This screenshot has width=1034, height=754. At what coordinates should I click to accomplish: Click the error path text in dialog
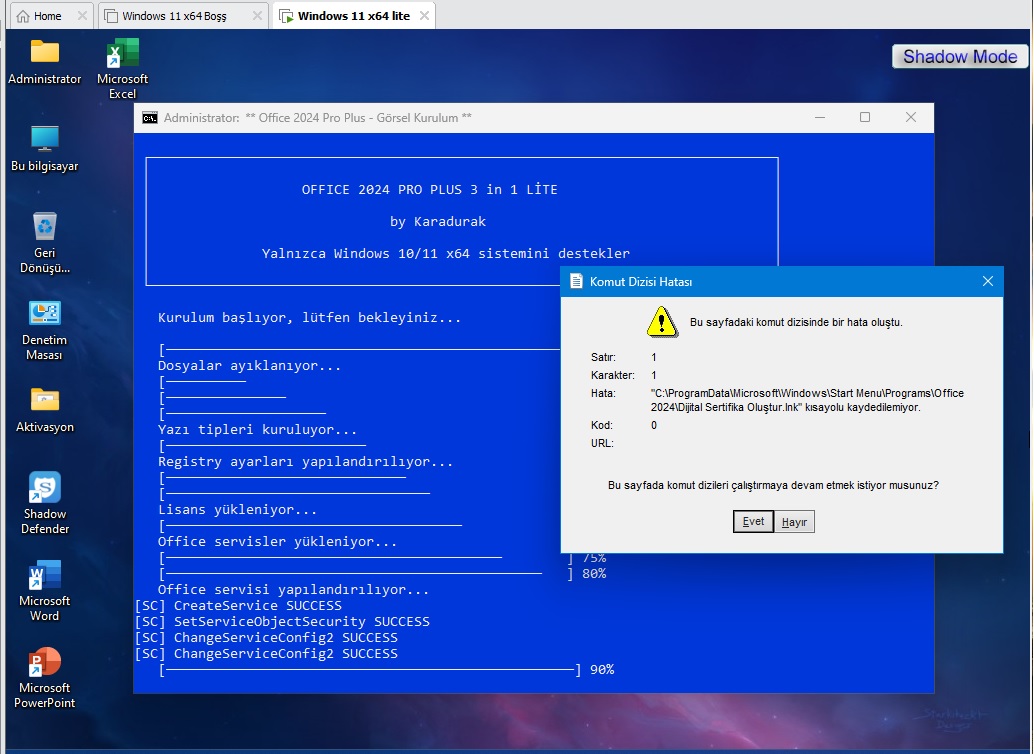tap(807, 400)
